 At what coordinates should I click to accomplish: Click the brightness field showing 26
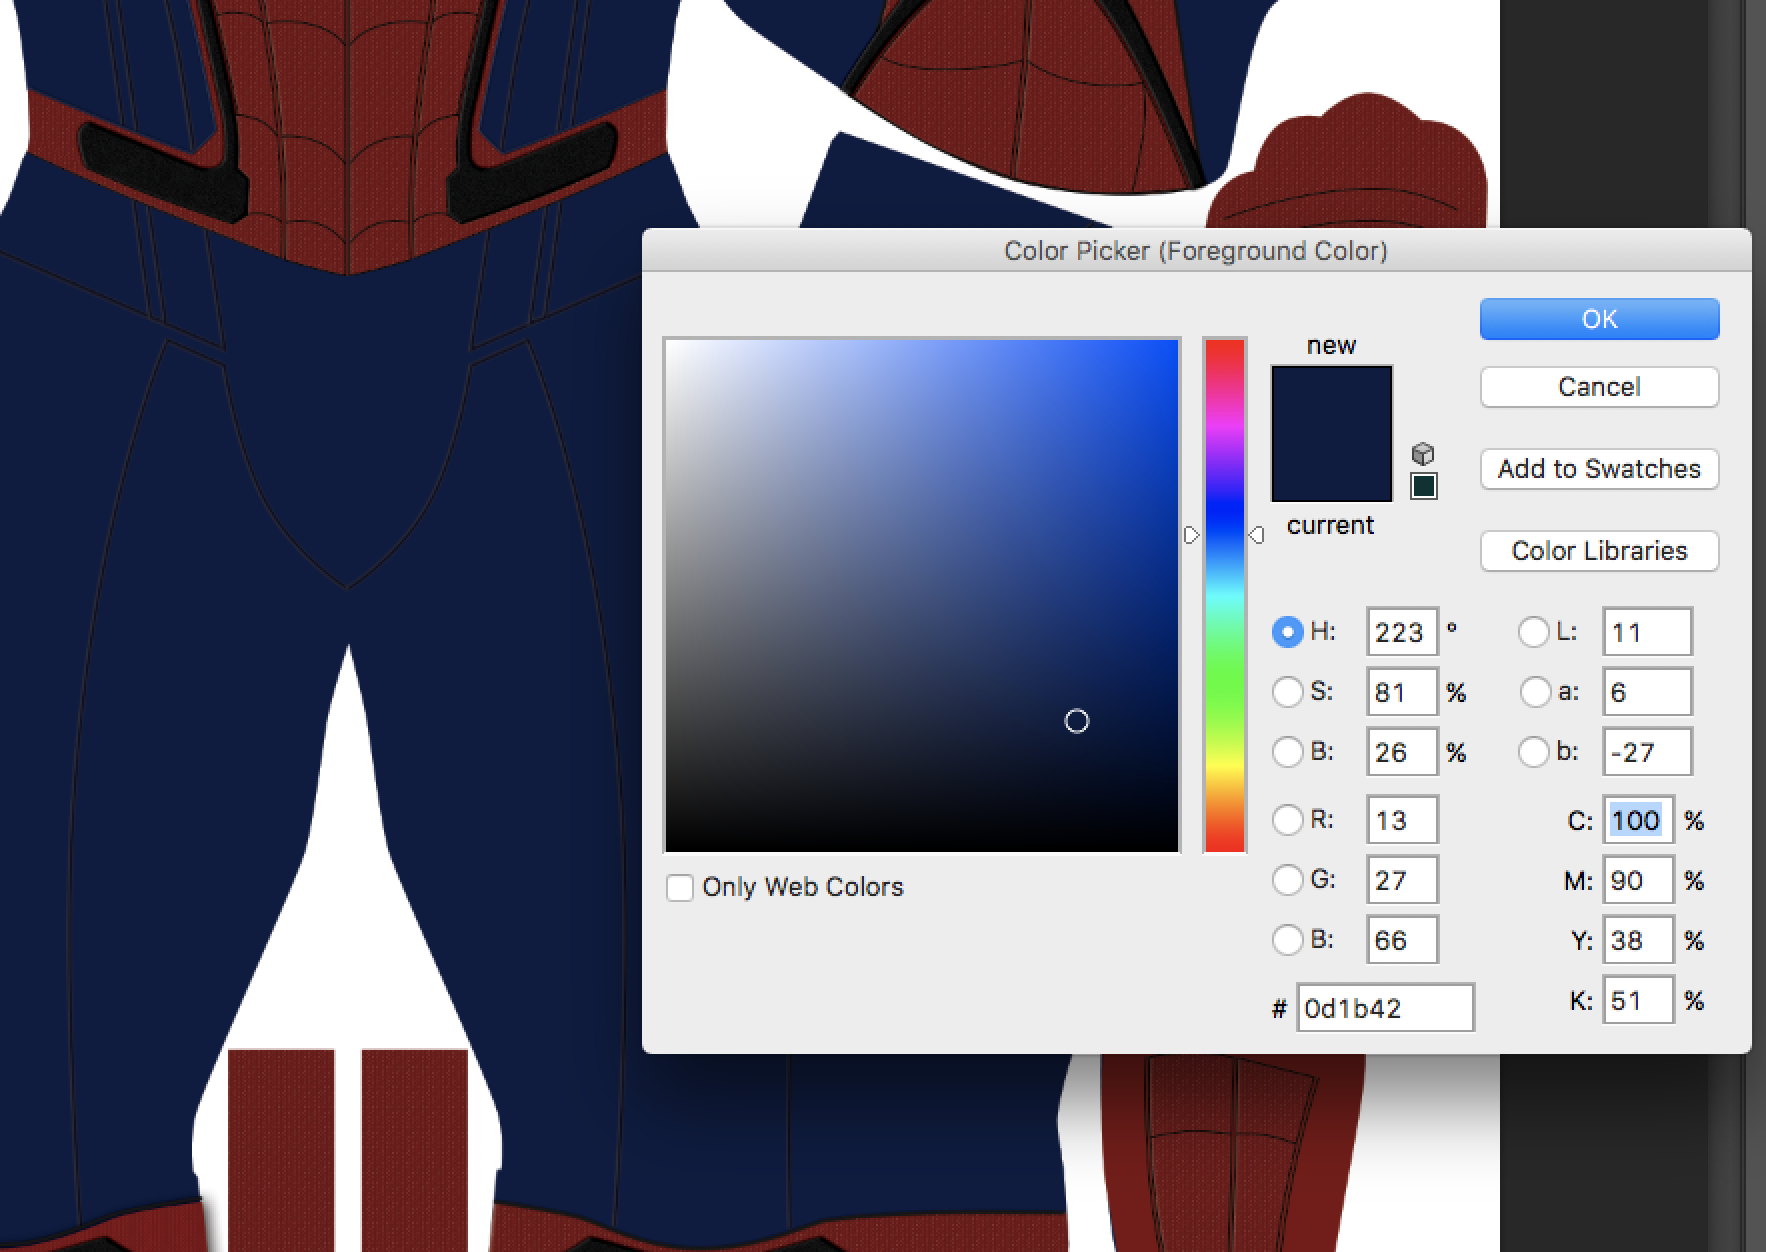[1402, 752]
